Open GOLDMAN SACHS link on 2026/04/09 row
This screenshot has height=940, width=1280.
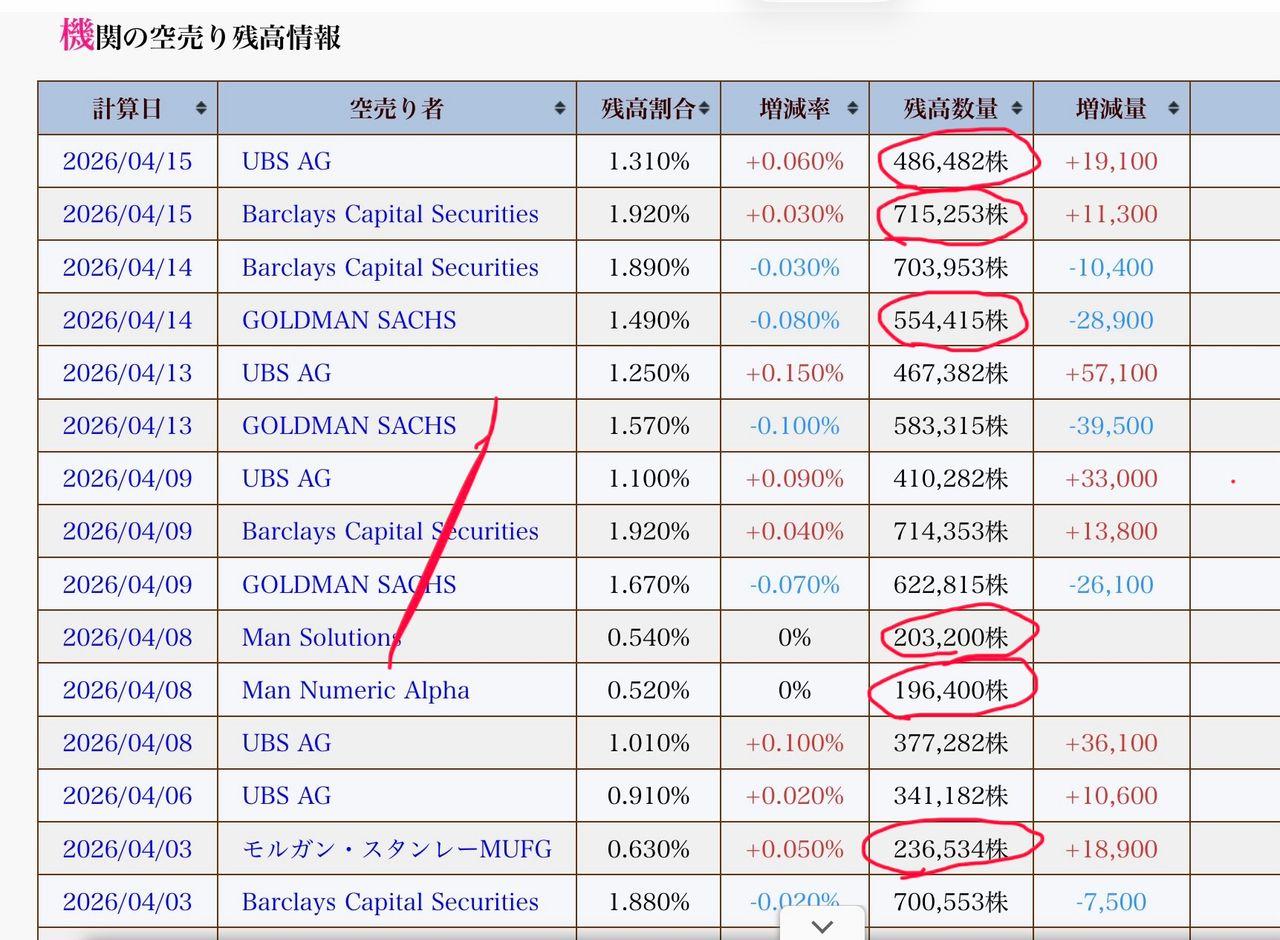click(x=349, y=584)
